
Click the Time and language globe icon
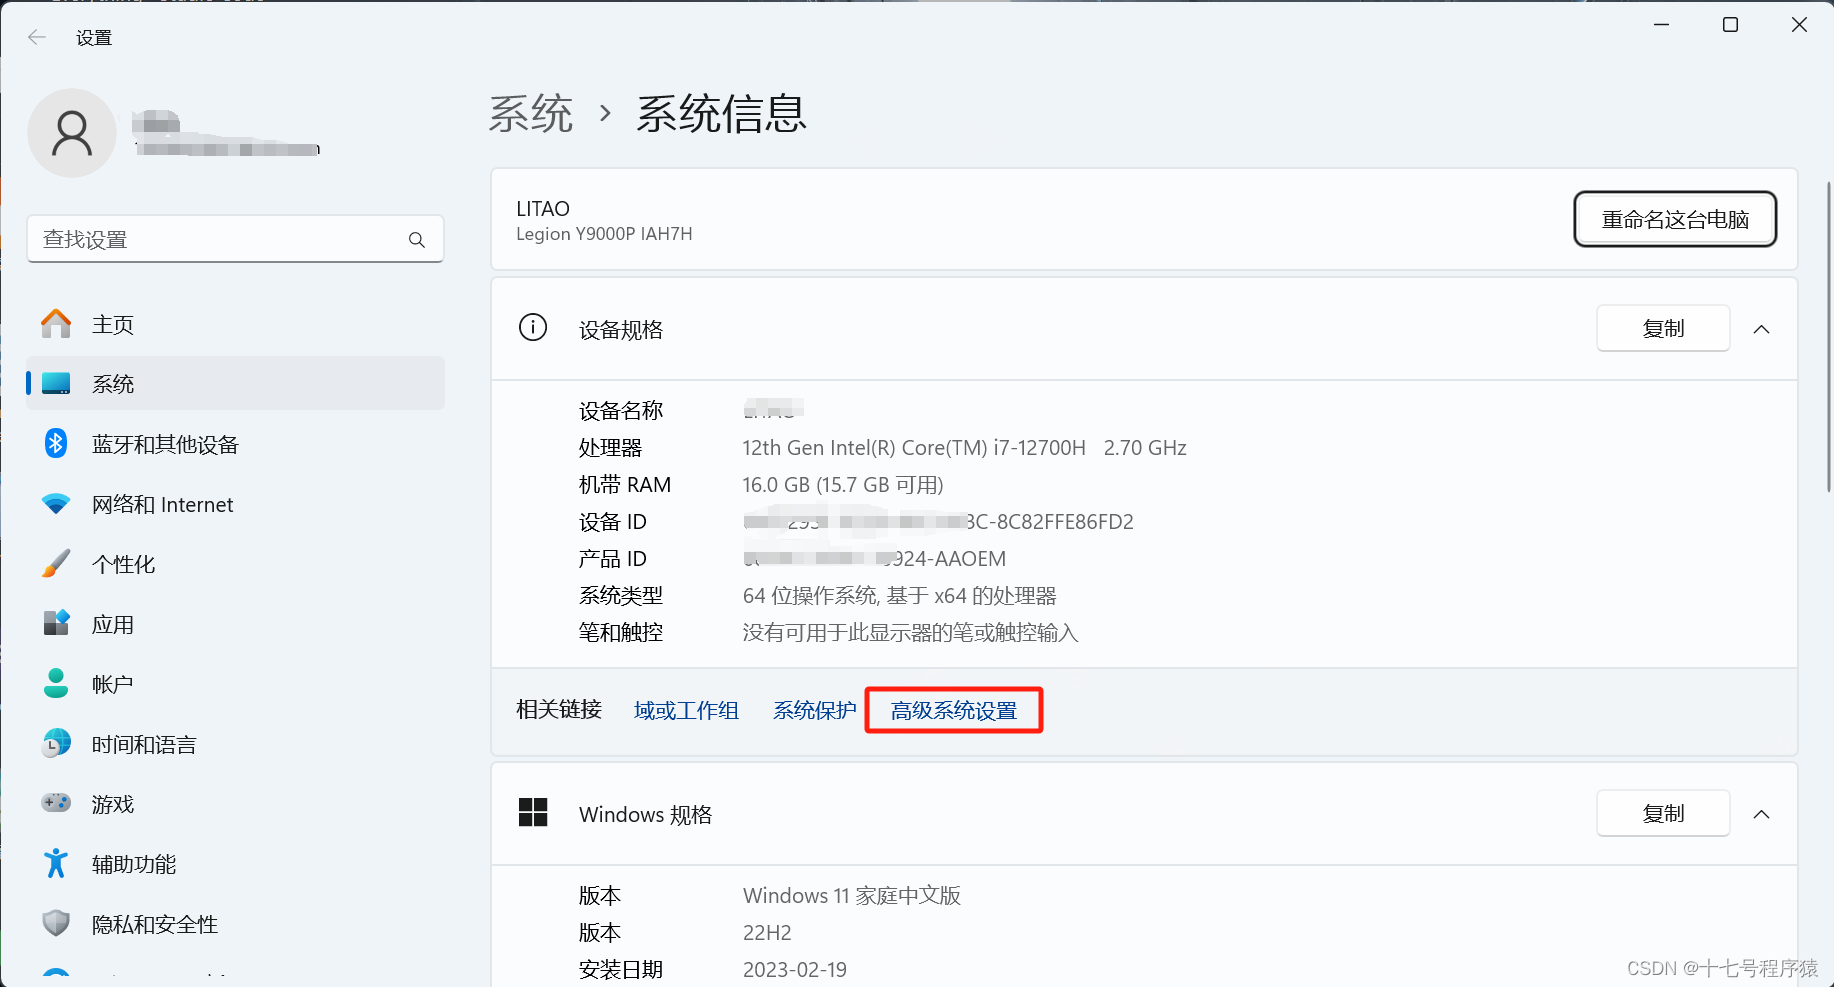[x=56, y=743]
